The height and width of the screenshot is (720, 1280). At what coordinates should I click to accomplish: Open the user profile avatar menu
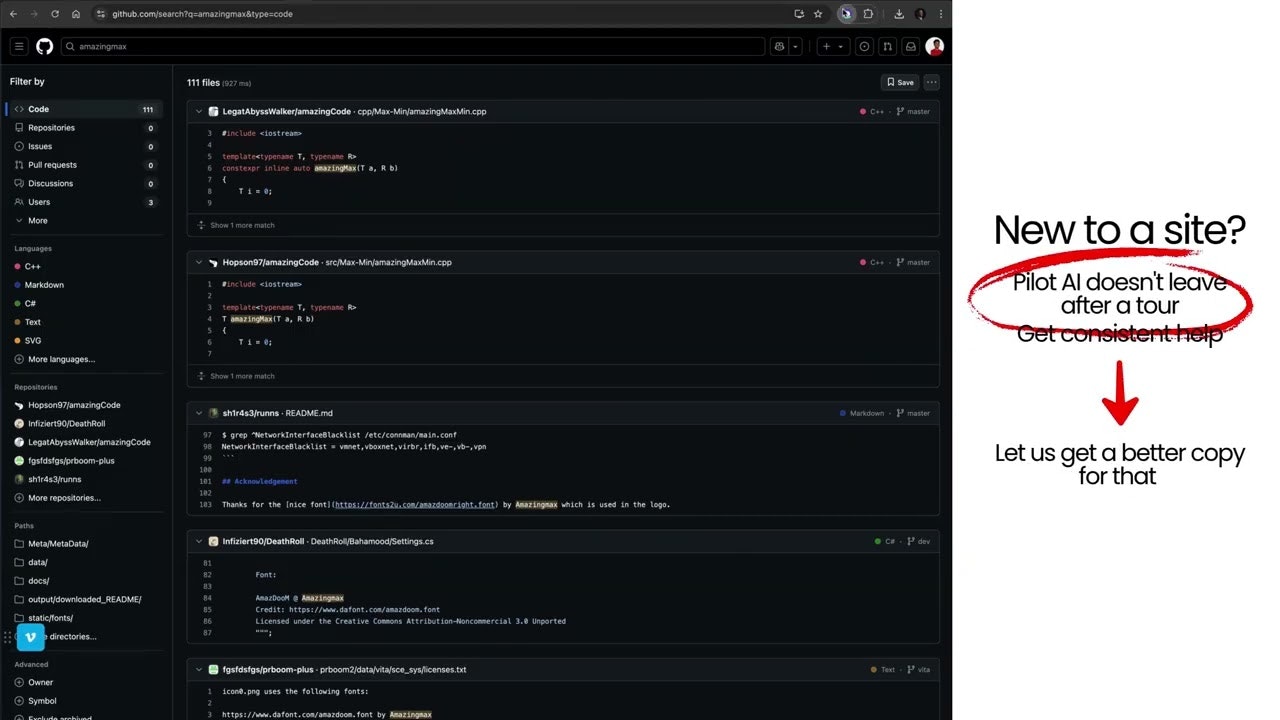click(934, 46)
